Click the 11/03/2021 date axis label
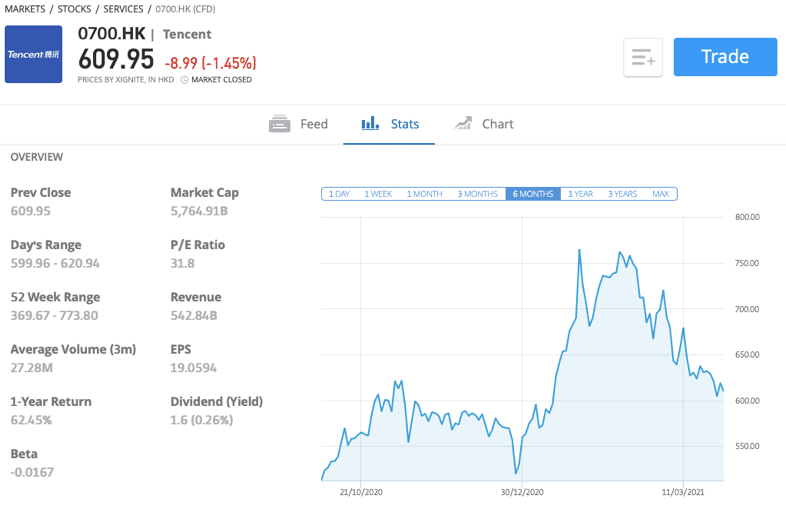The height and width of the screenshot is (506, 786). pos(683,492)
